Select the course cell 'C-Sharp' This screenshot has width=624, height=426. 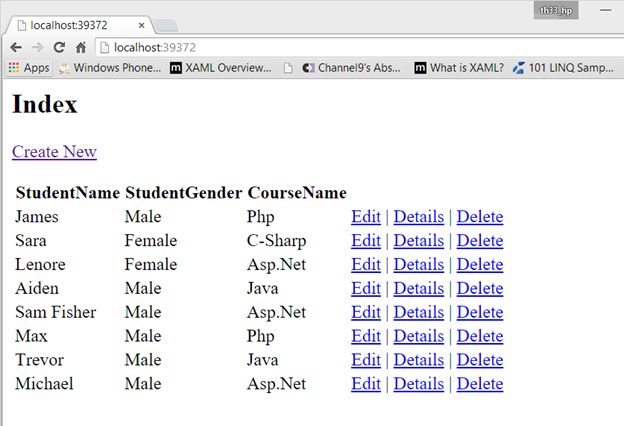coord(277,241)
